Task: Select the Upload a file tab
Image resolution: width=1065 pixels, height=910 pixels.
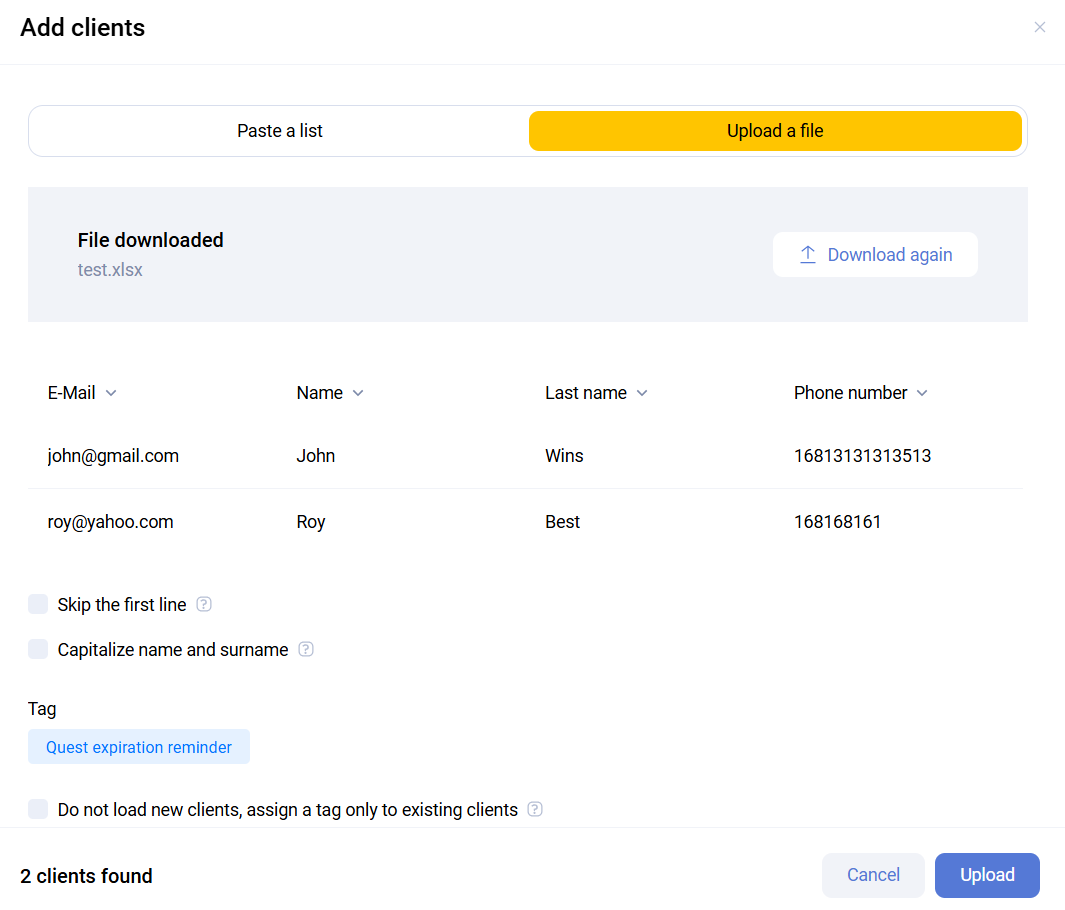Action: click(x=775, y=131)
